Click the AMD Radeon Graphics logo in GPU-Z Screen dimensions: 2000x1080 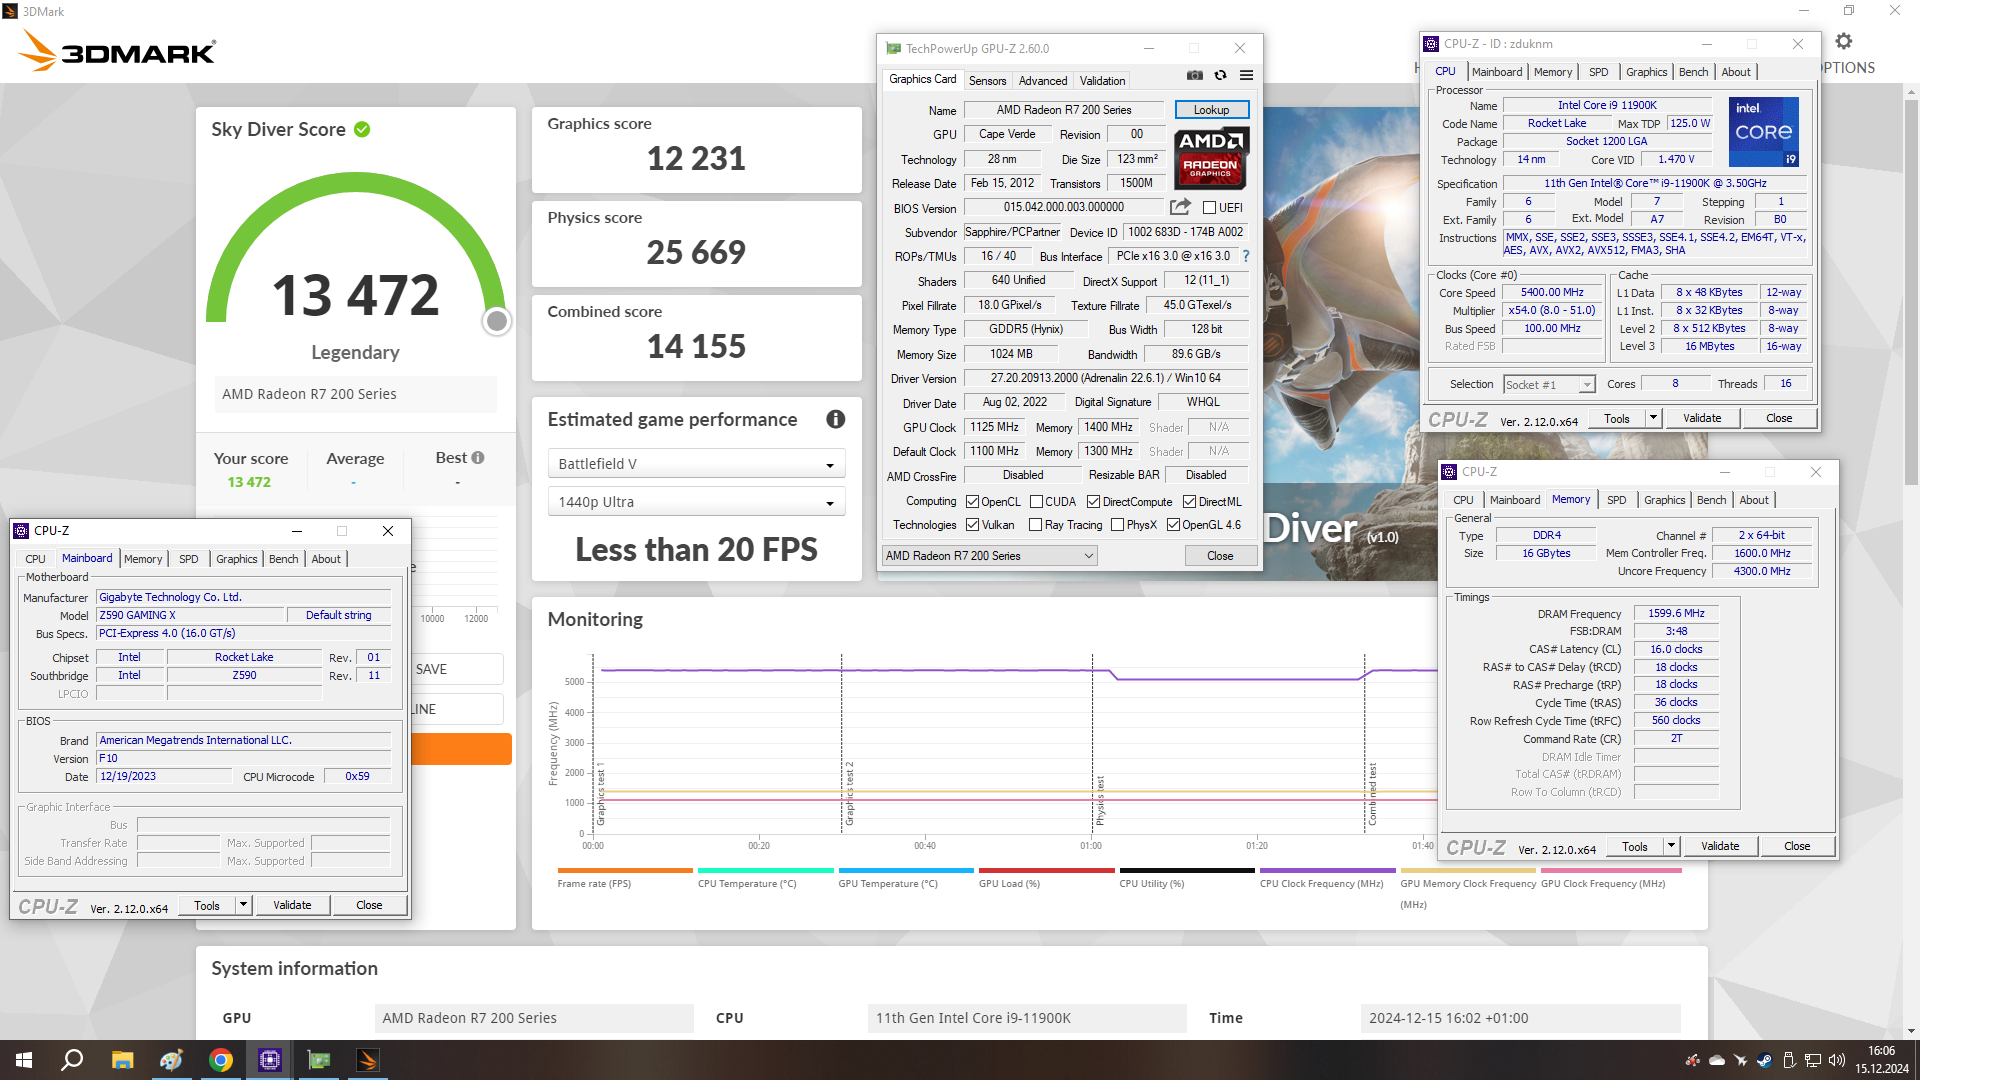pos(1210,158)
